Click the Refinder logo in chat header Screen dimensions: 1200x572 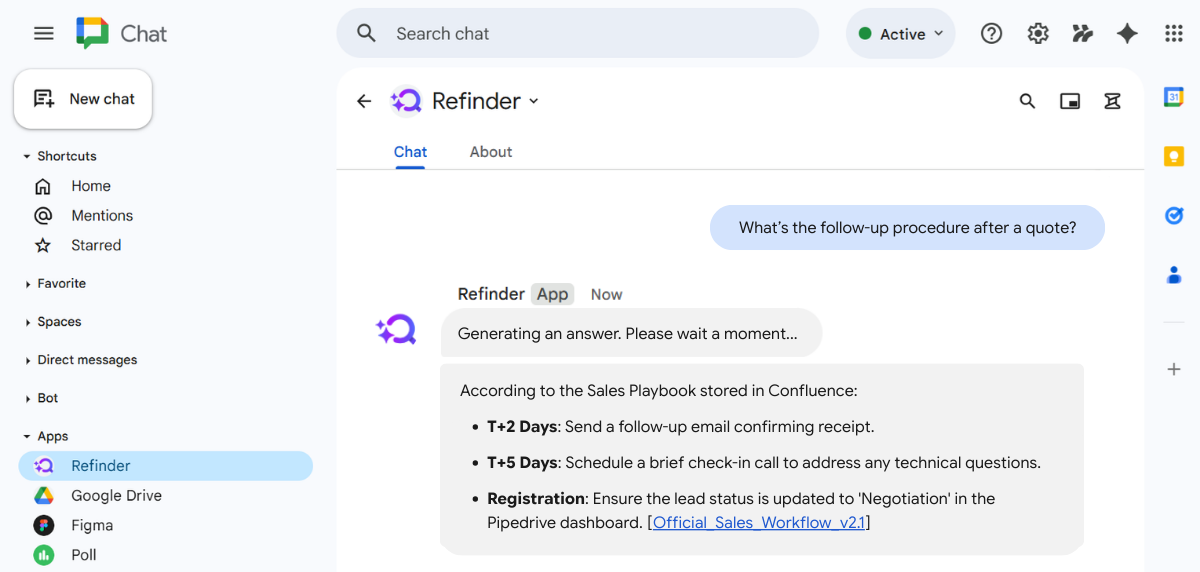click(406, 101)
